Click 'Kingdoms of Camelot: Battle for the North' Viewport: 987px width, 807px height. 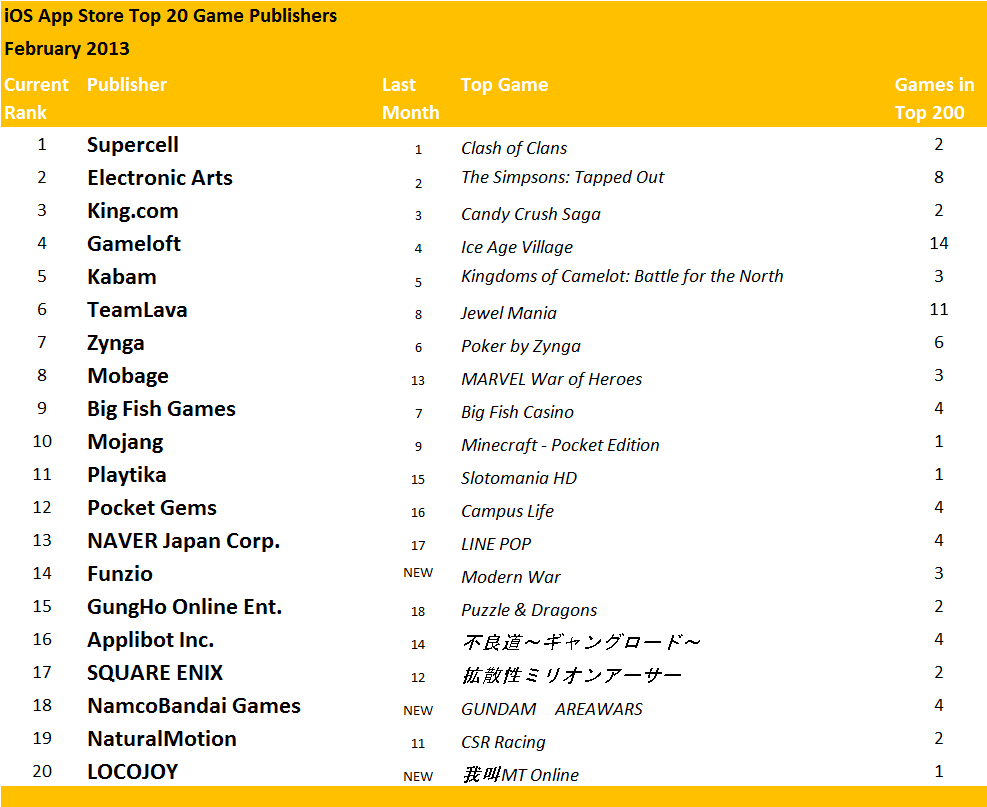coord(622,276)
